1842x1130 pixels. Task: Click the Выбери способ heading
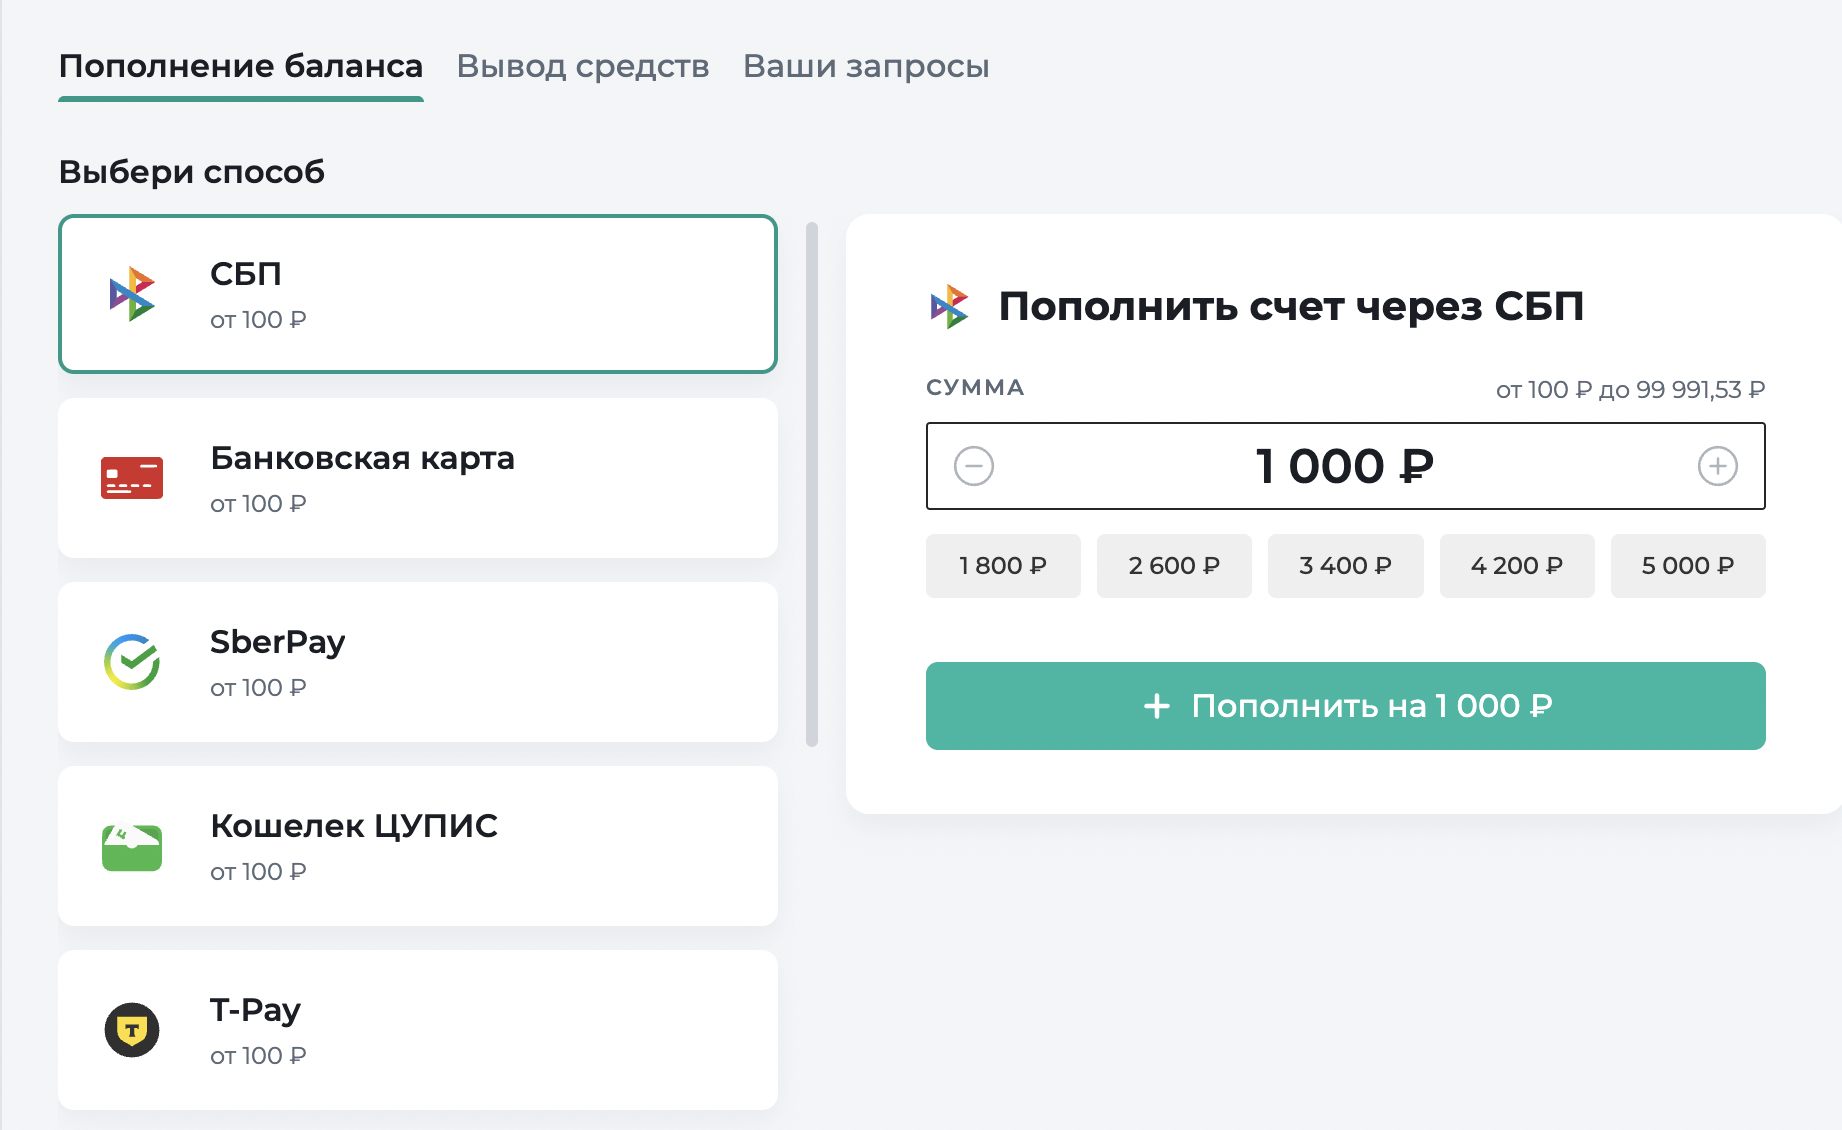pyautogui.click(x=192, y=172)
